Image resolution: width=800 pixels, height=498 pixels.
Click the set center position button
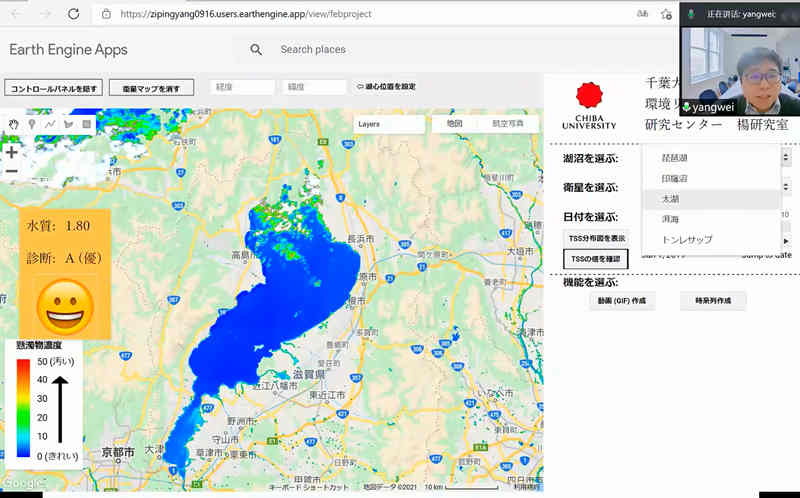(386, 87)
